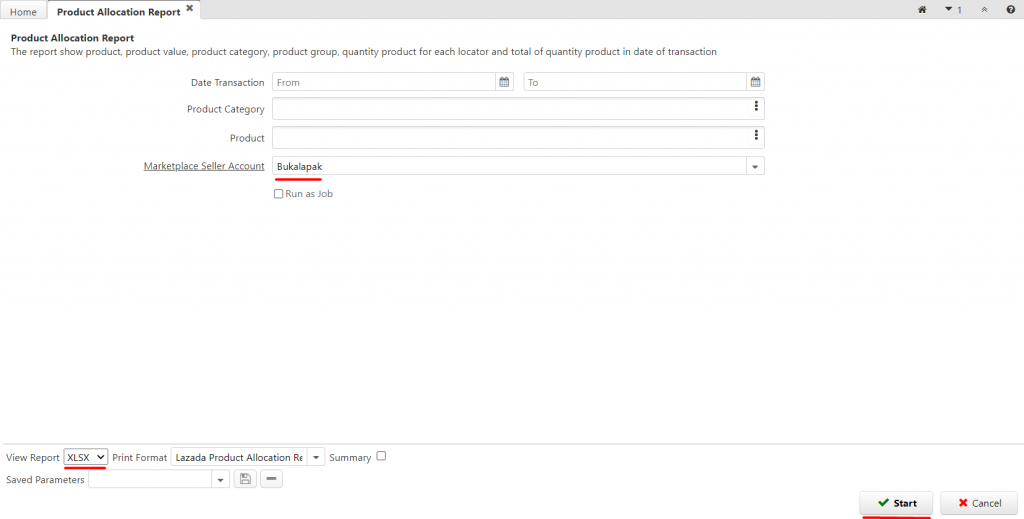Viewport: 1024px width, 519px height.
Task: Open Product field selection menu icon
Action: tap(756, 134)
